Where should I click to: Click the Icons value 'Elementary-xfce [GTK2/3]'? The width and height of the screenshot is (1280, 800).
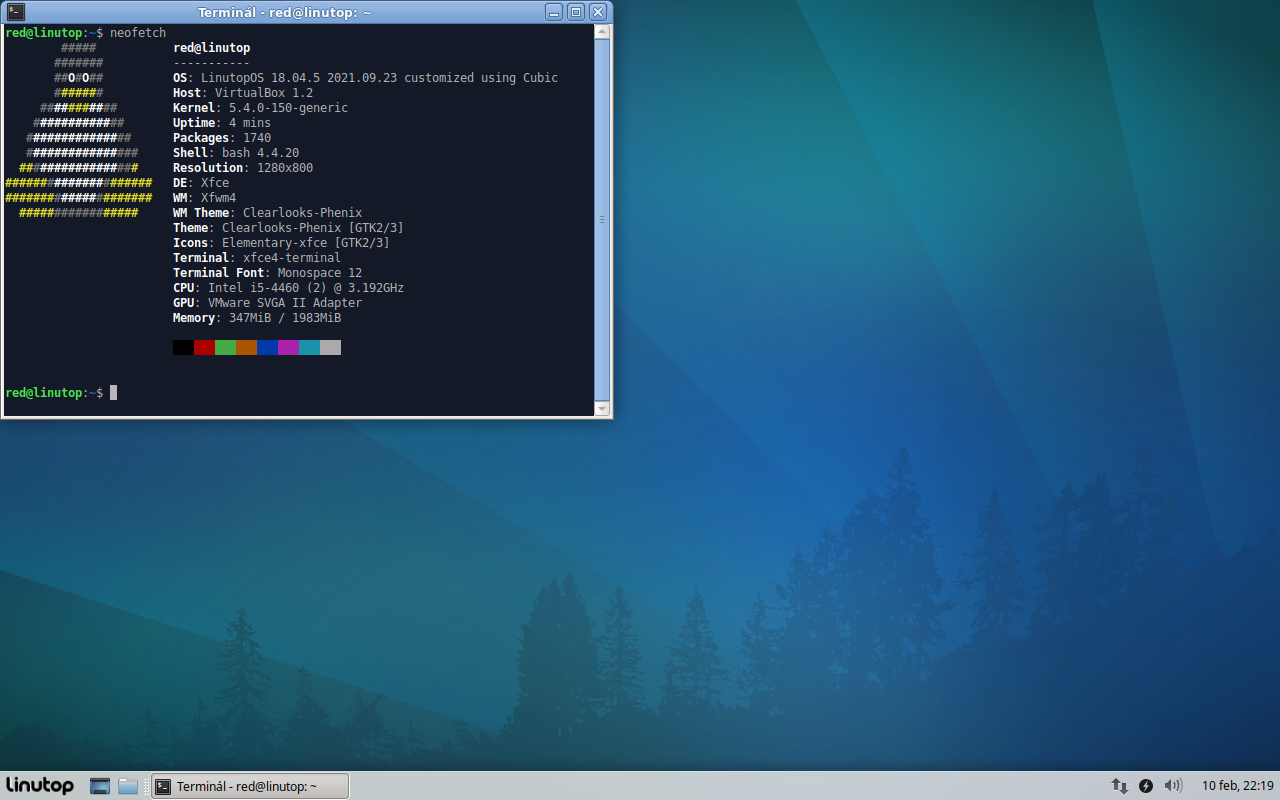(306, 243)
